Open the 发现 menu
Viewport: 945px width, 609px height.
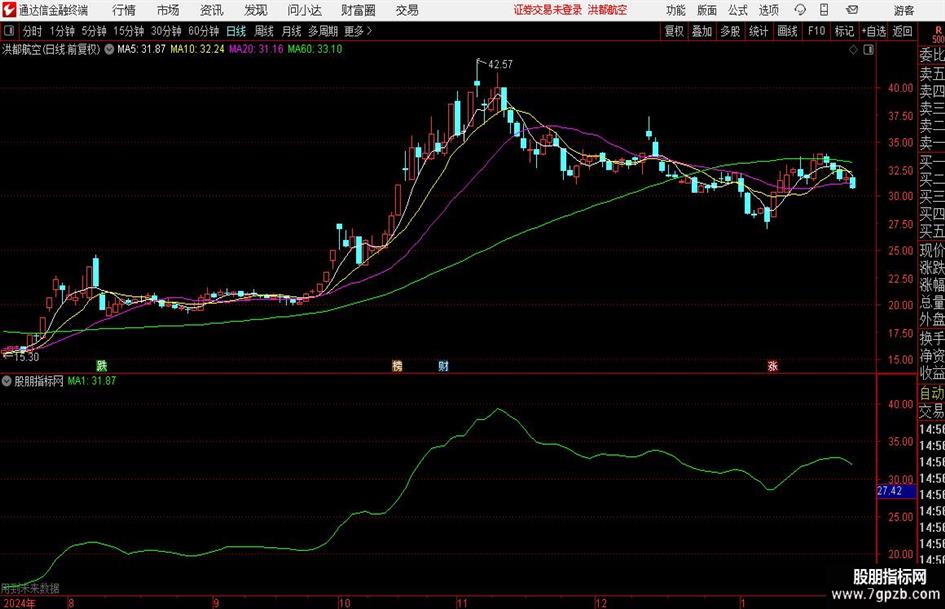tap(256, 10)
